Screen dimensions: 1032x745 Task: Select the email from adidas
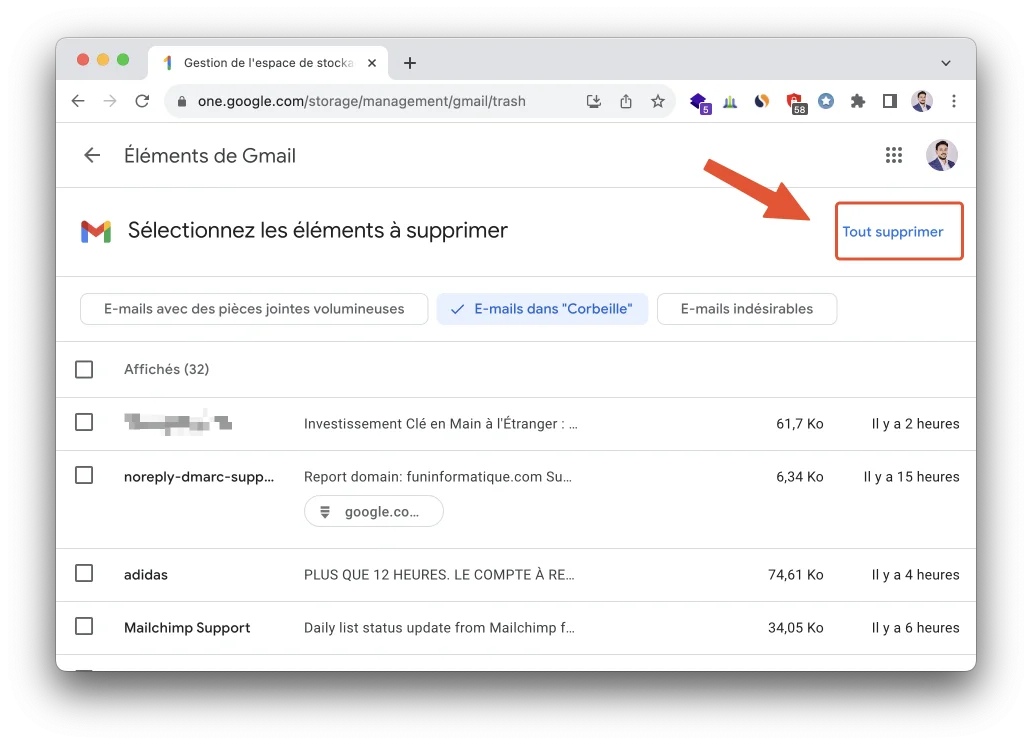coord(84,574)
